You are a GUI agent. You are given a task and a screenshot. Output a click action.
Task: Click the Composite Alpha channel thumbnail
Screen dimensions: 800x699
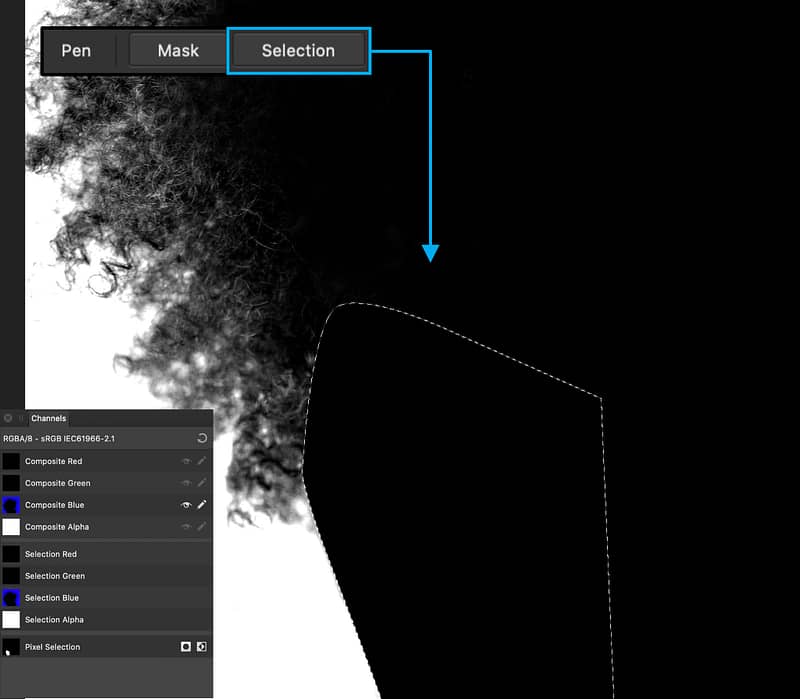(x=11, y=527)
